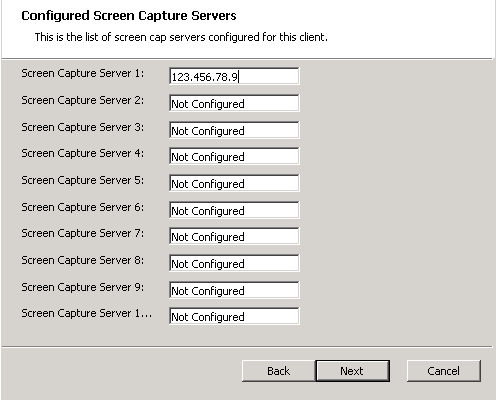Click the Next button
Screen dimensions: 496x400
coord(352,371)
